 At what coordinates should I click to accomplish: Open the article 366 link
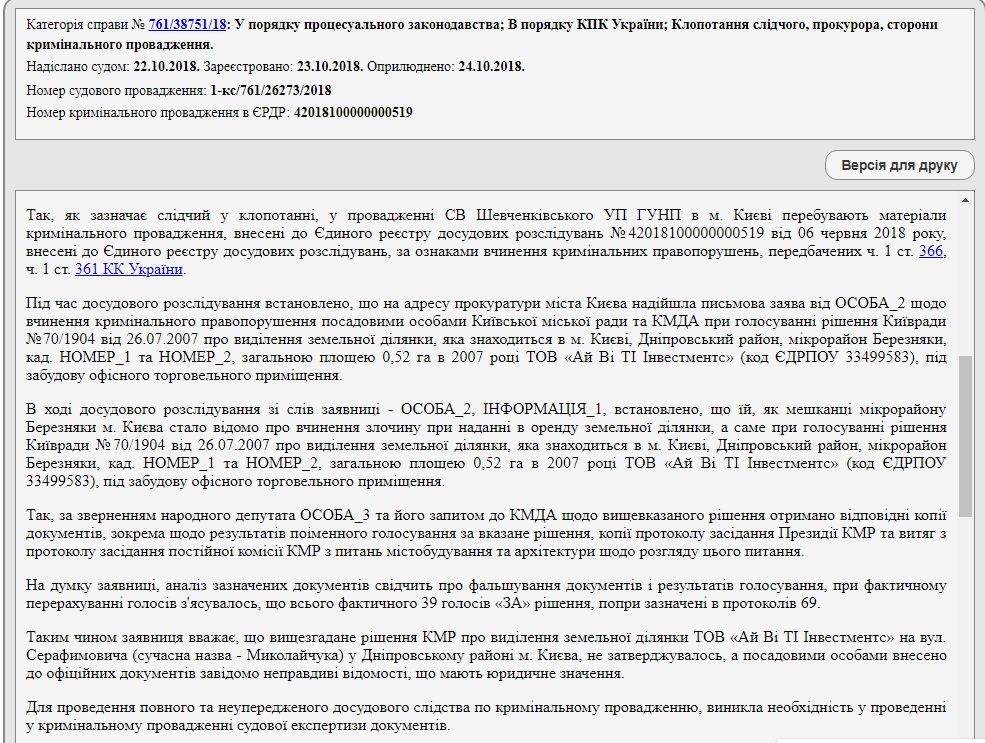[931, 251]
